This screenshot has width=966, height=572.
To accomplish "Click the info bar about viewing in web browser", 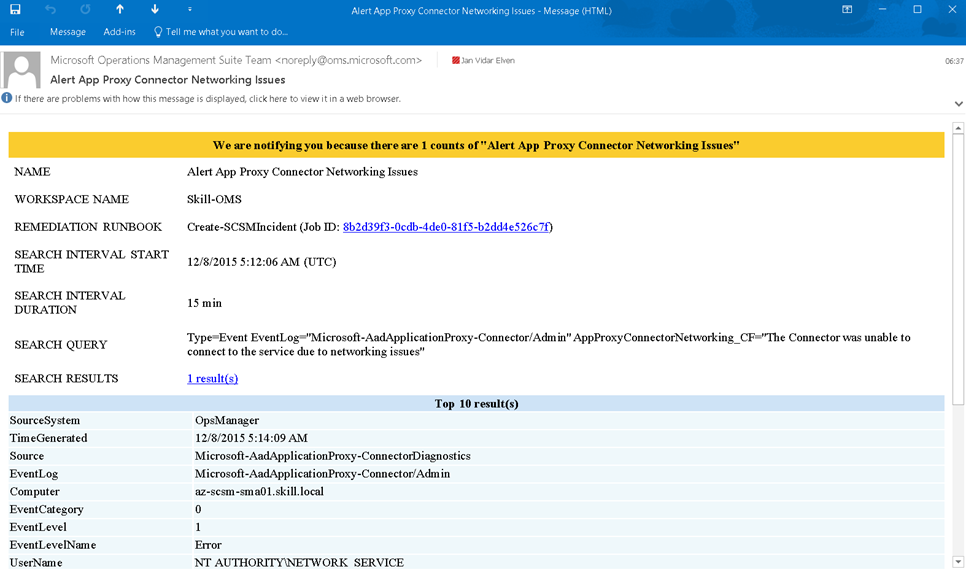I will click(x=208, y=99).
